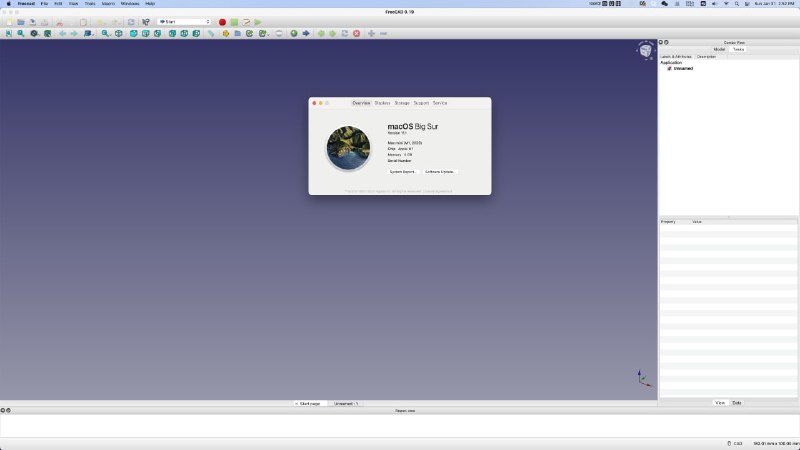Switch to Displays tab in About window

coord(382,103)
